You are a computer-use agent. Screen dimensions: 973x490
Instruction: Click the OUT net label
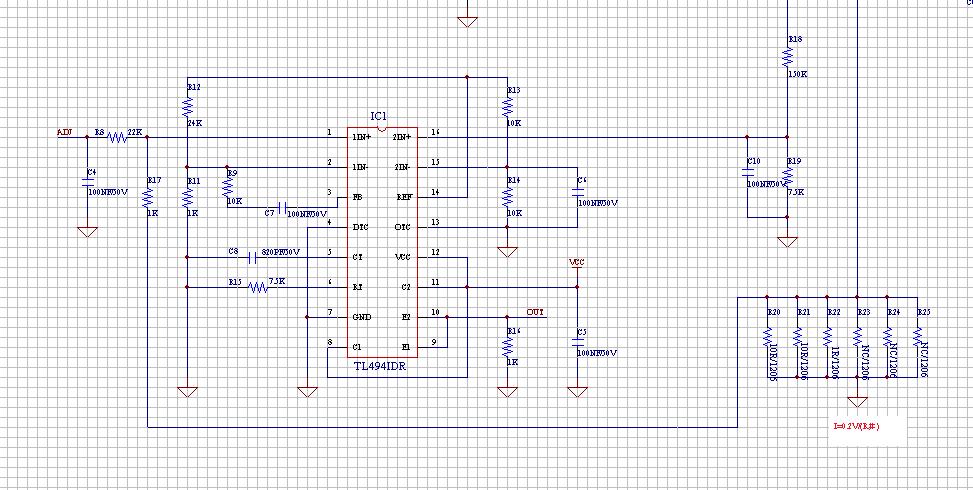536,312
